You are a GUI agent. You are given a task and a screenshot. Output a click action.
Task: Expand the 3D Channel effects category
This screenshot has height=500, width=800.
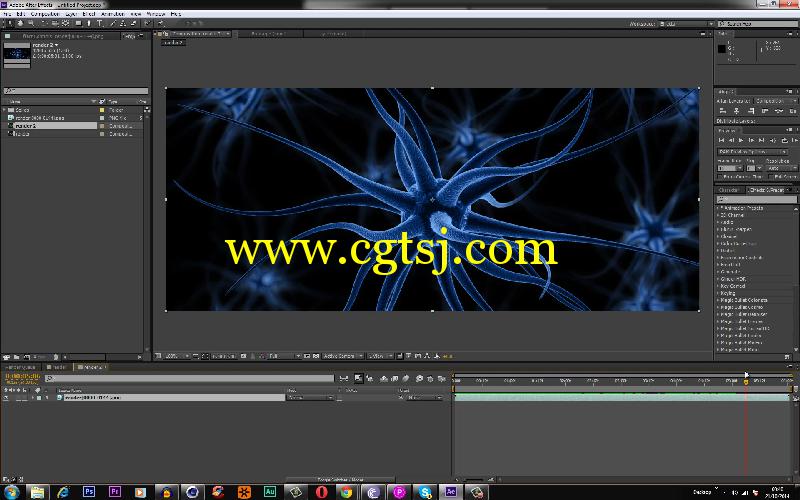coord(718,215)
